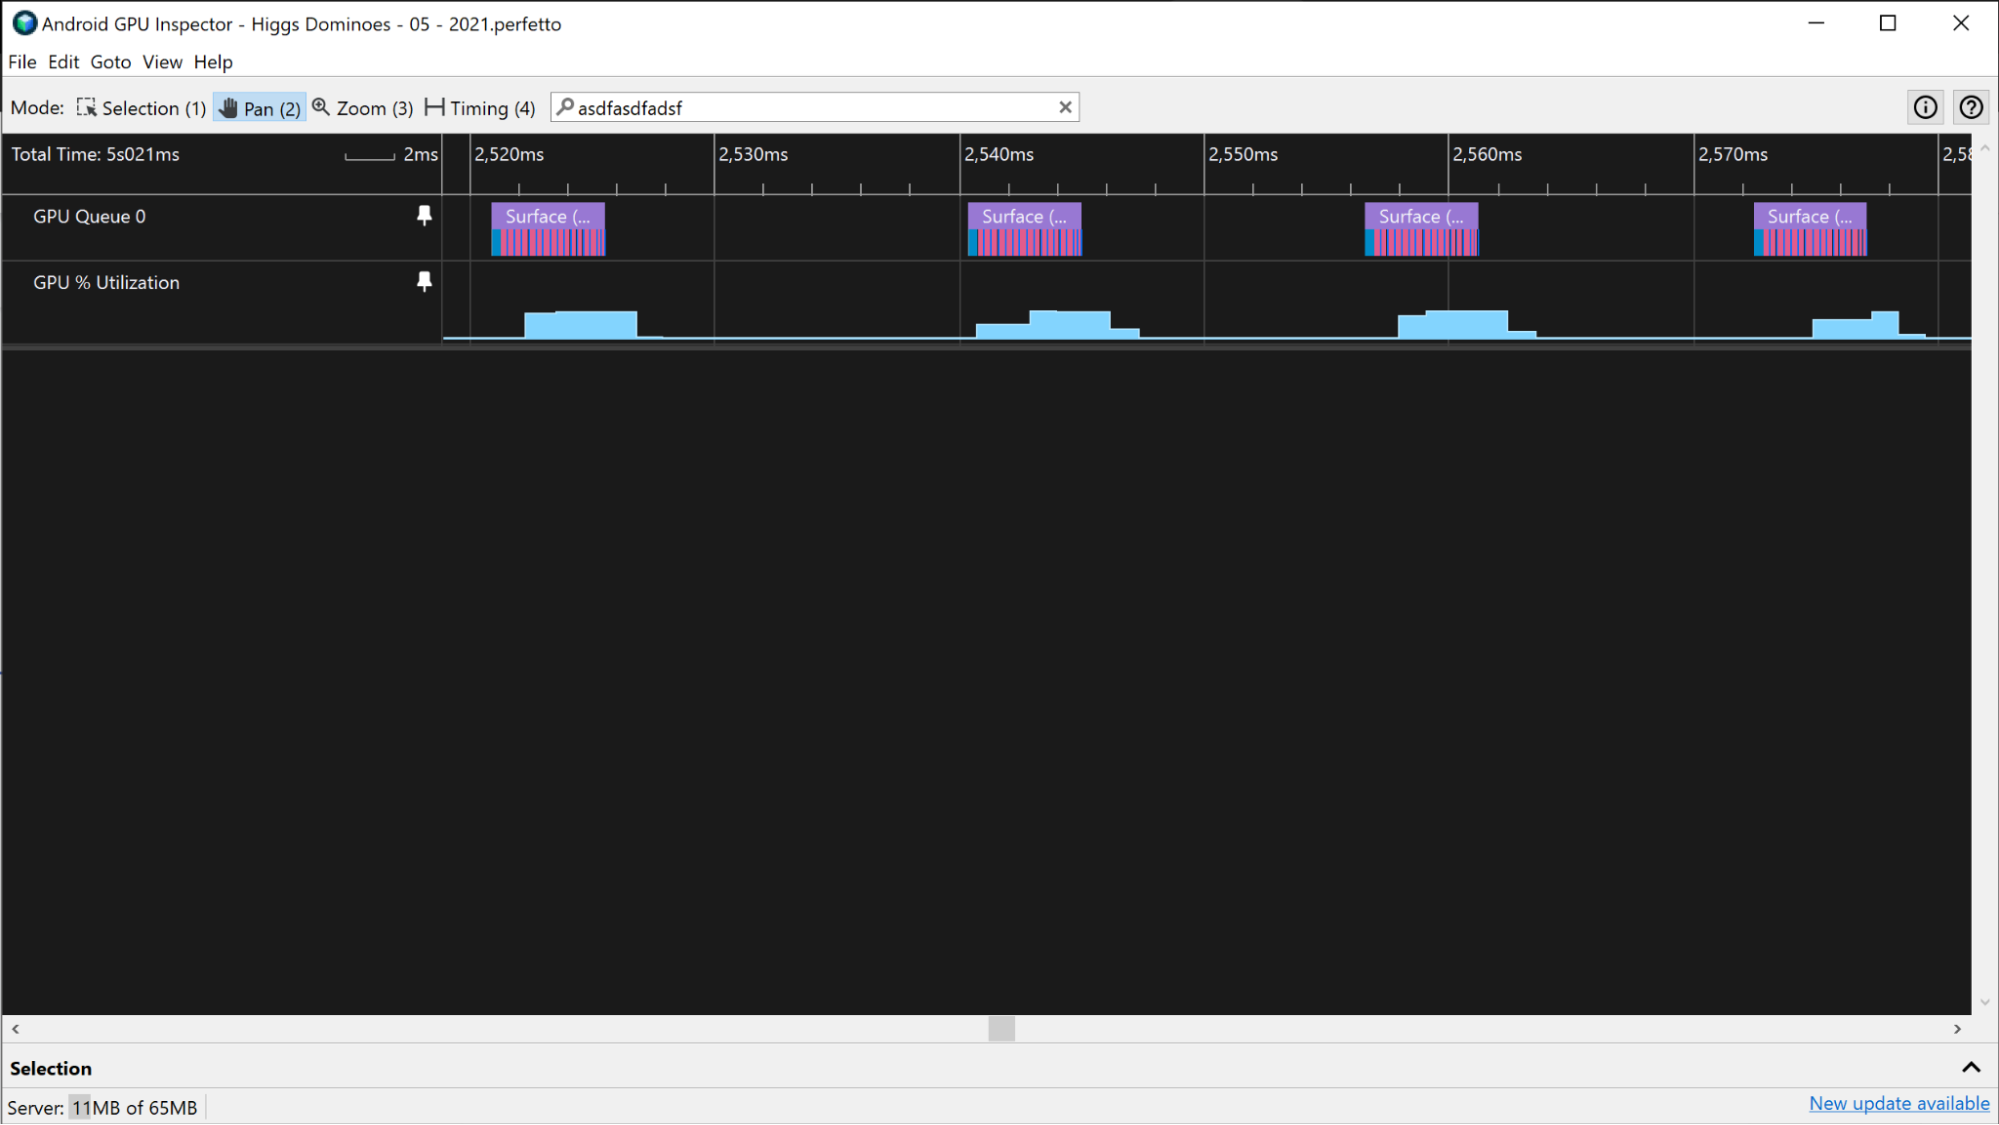Image resolution: width=1999 pixels, height=1125 pixels.
Task: Open the Help menu
Action: tap(214, 60)
